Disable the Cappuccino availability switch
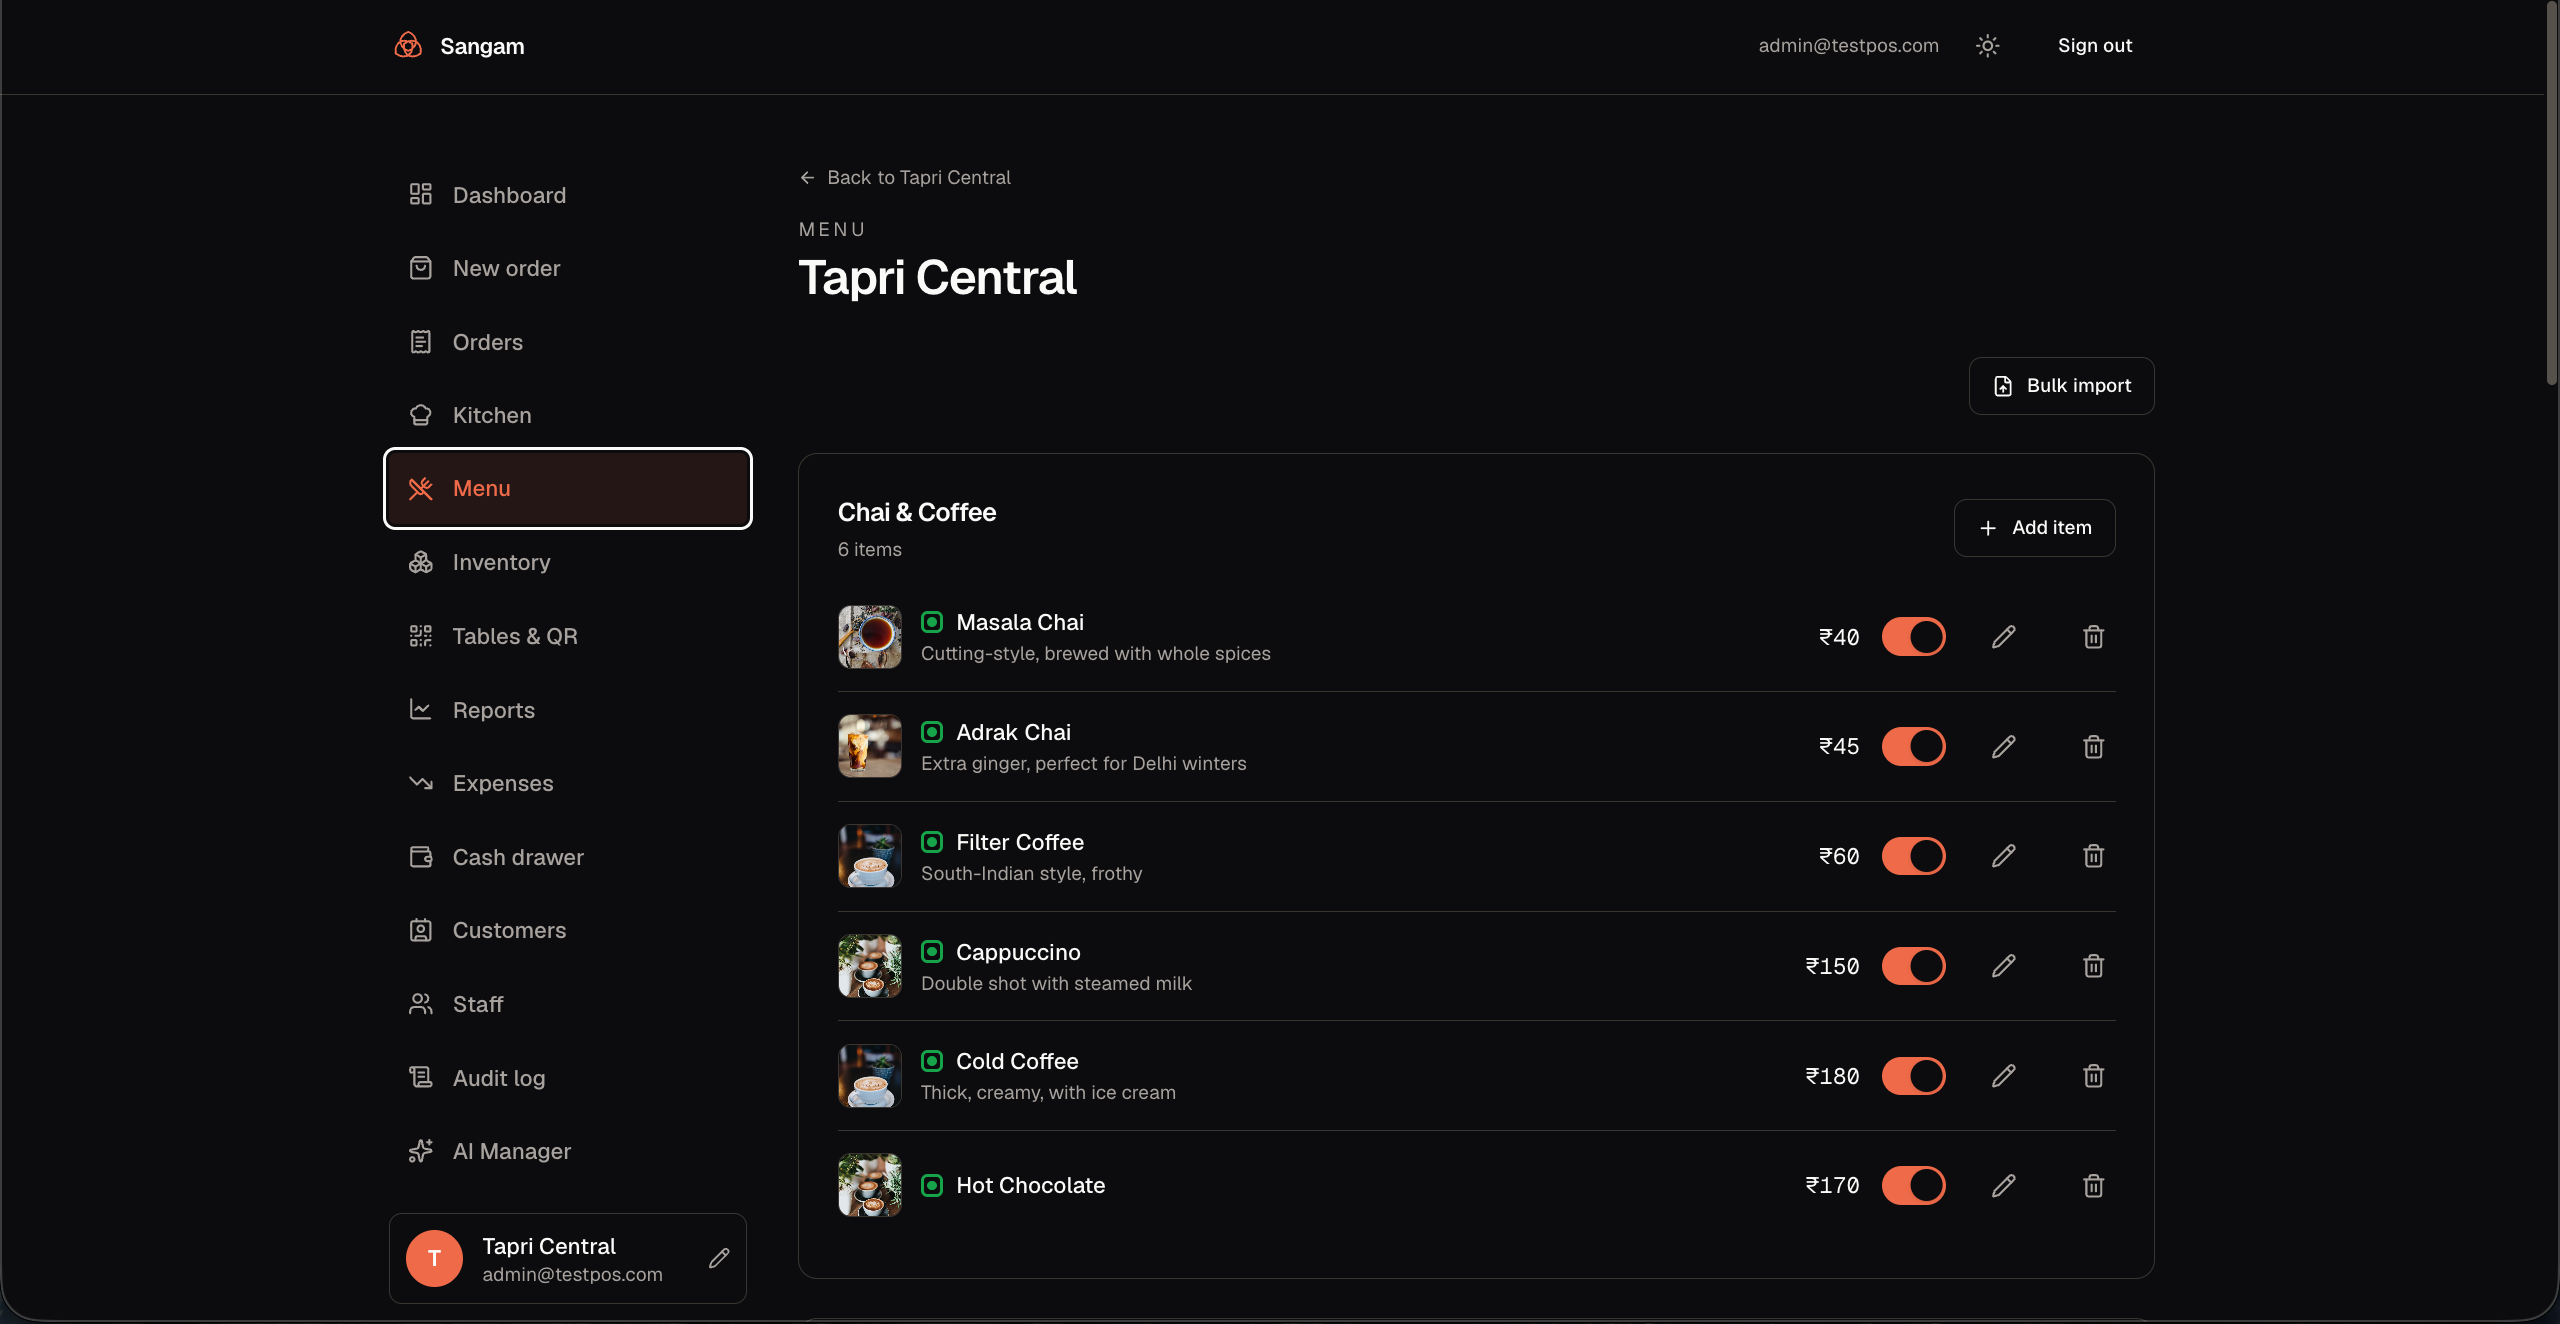This screenshot has height=1324, width=2560. (x=1913, y=966)
